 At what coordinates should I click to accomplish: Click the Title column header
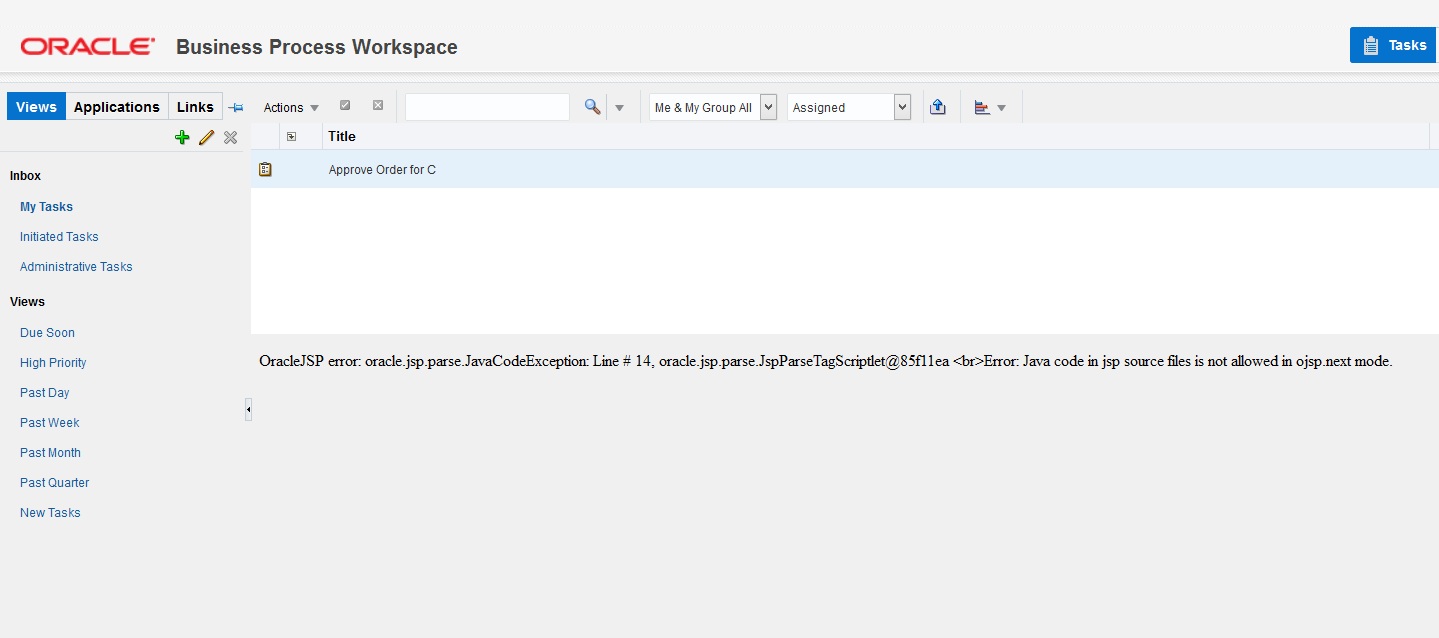click(342, 136)
